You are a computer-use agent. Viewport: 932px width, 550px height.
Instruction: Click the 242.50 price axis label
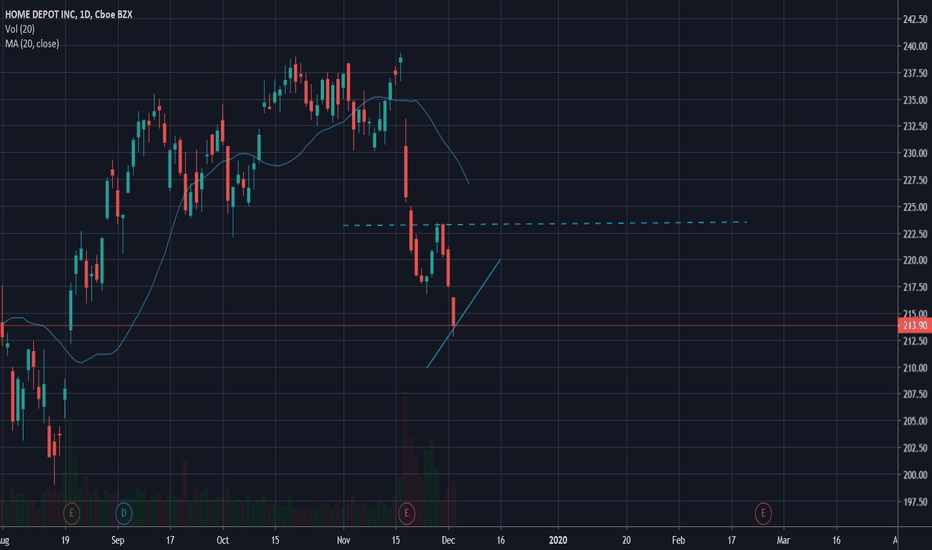(x=915, y=19)
